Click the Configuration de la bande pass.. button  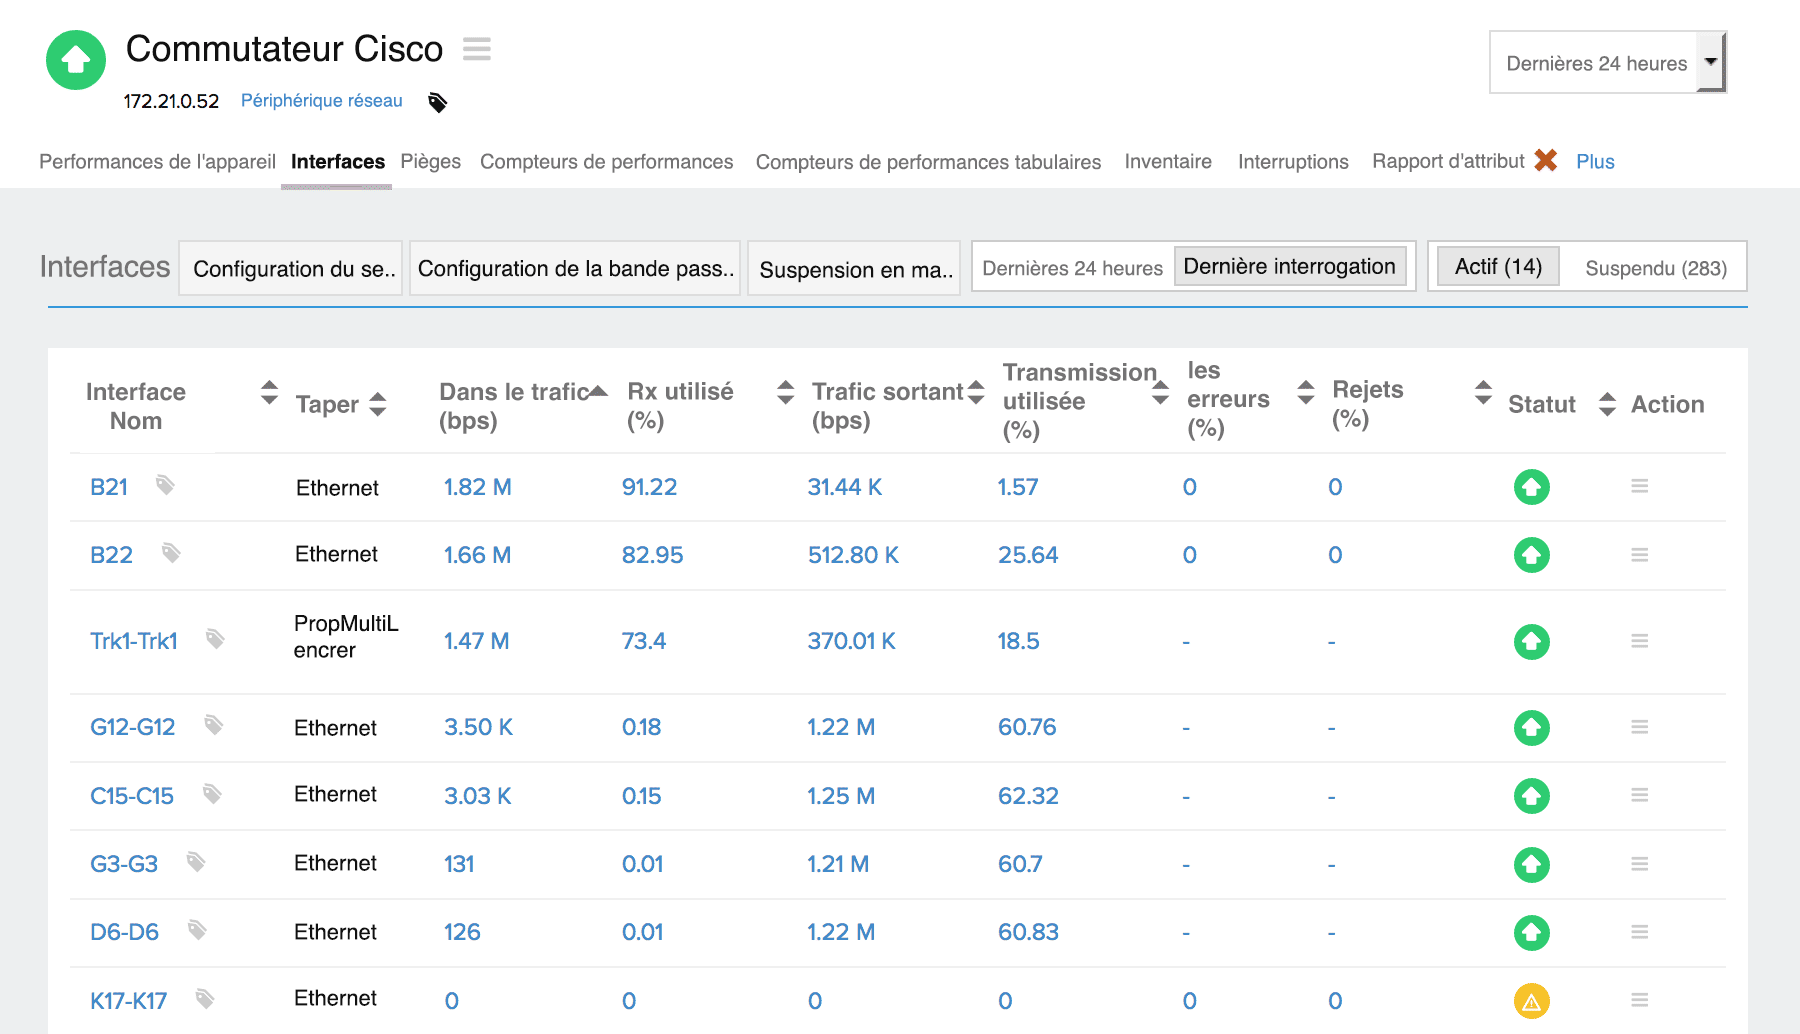coord(575,268)
